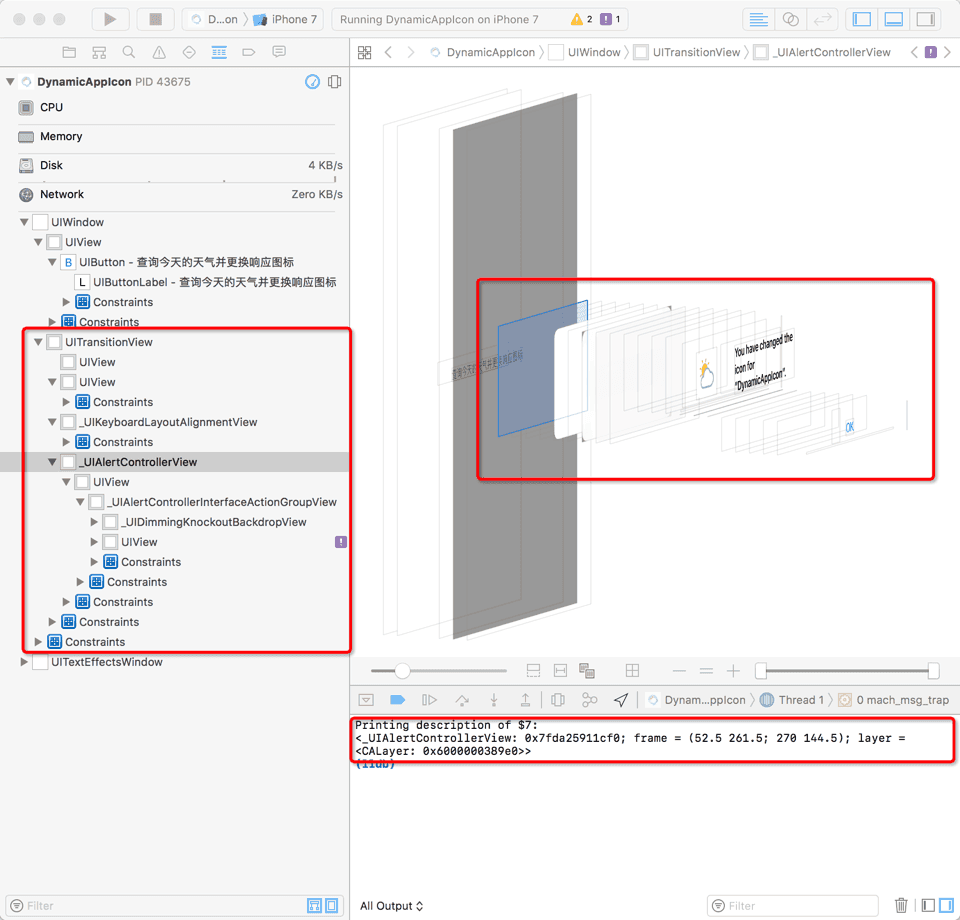This screenshot has width=960, height=920.
Task: Click the Step Over button
Action: point(462,700)
